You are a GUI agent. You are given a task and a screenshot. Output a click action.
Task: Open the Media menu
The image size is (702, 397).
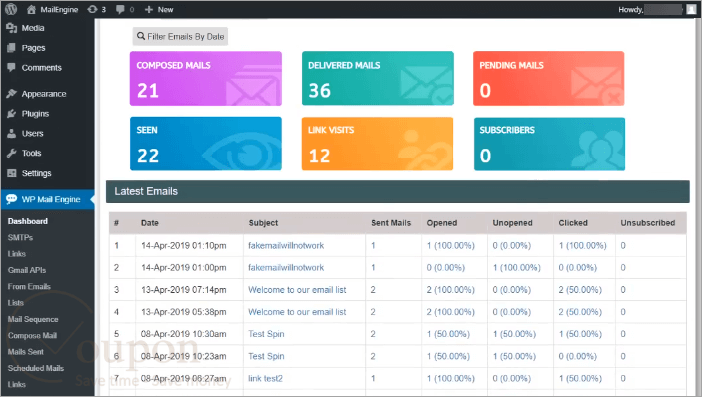(x=33, y=28)
